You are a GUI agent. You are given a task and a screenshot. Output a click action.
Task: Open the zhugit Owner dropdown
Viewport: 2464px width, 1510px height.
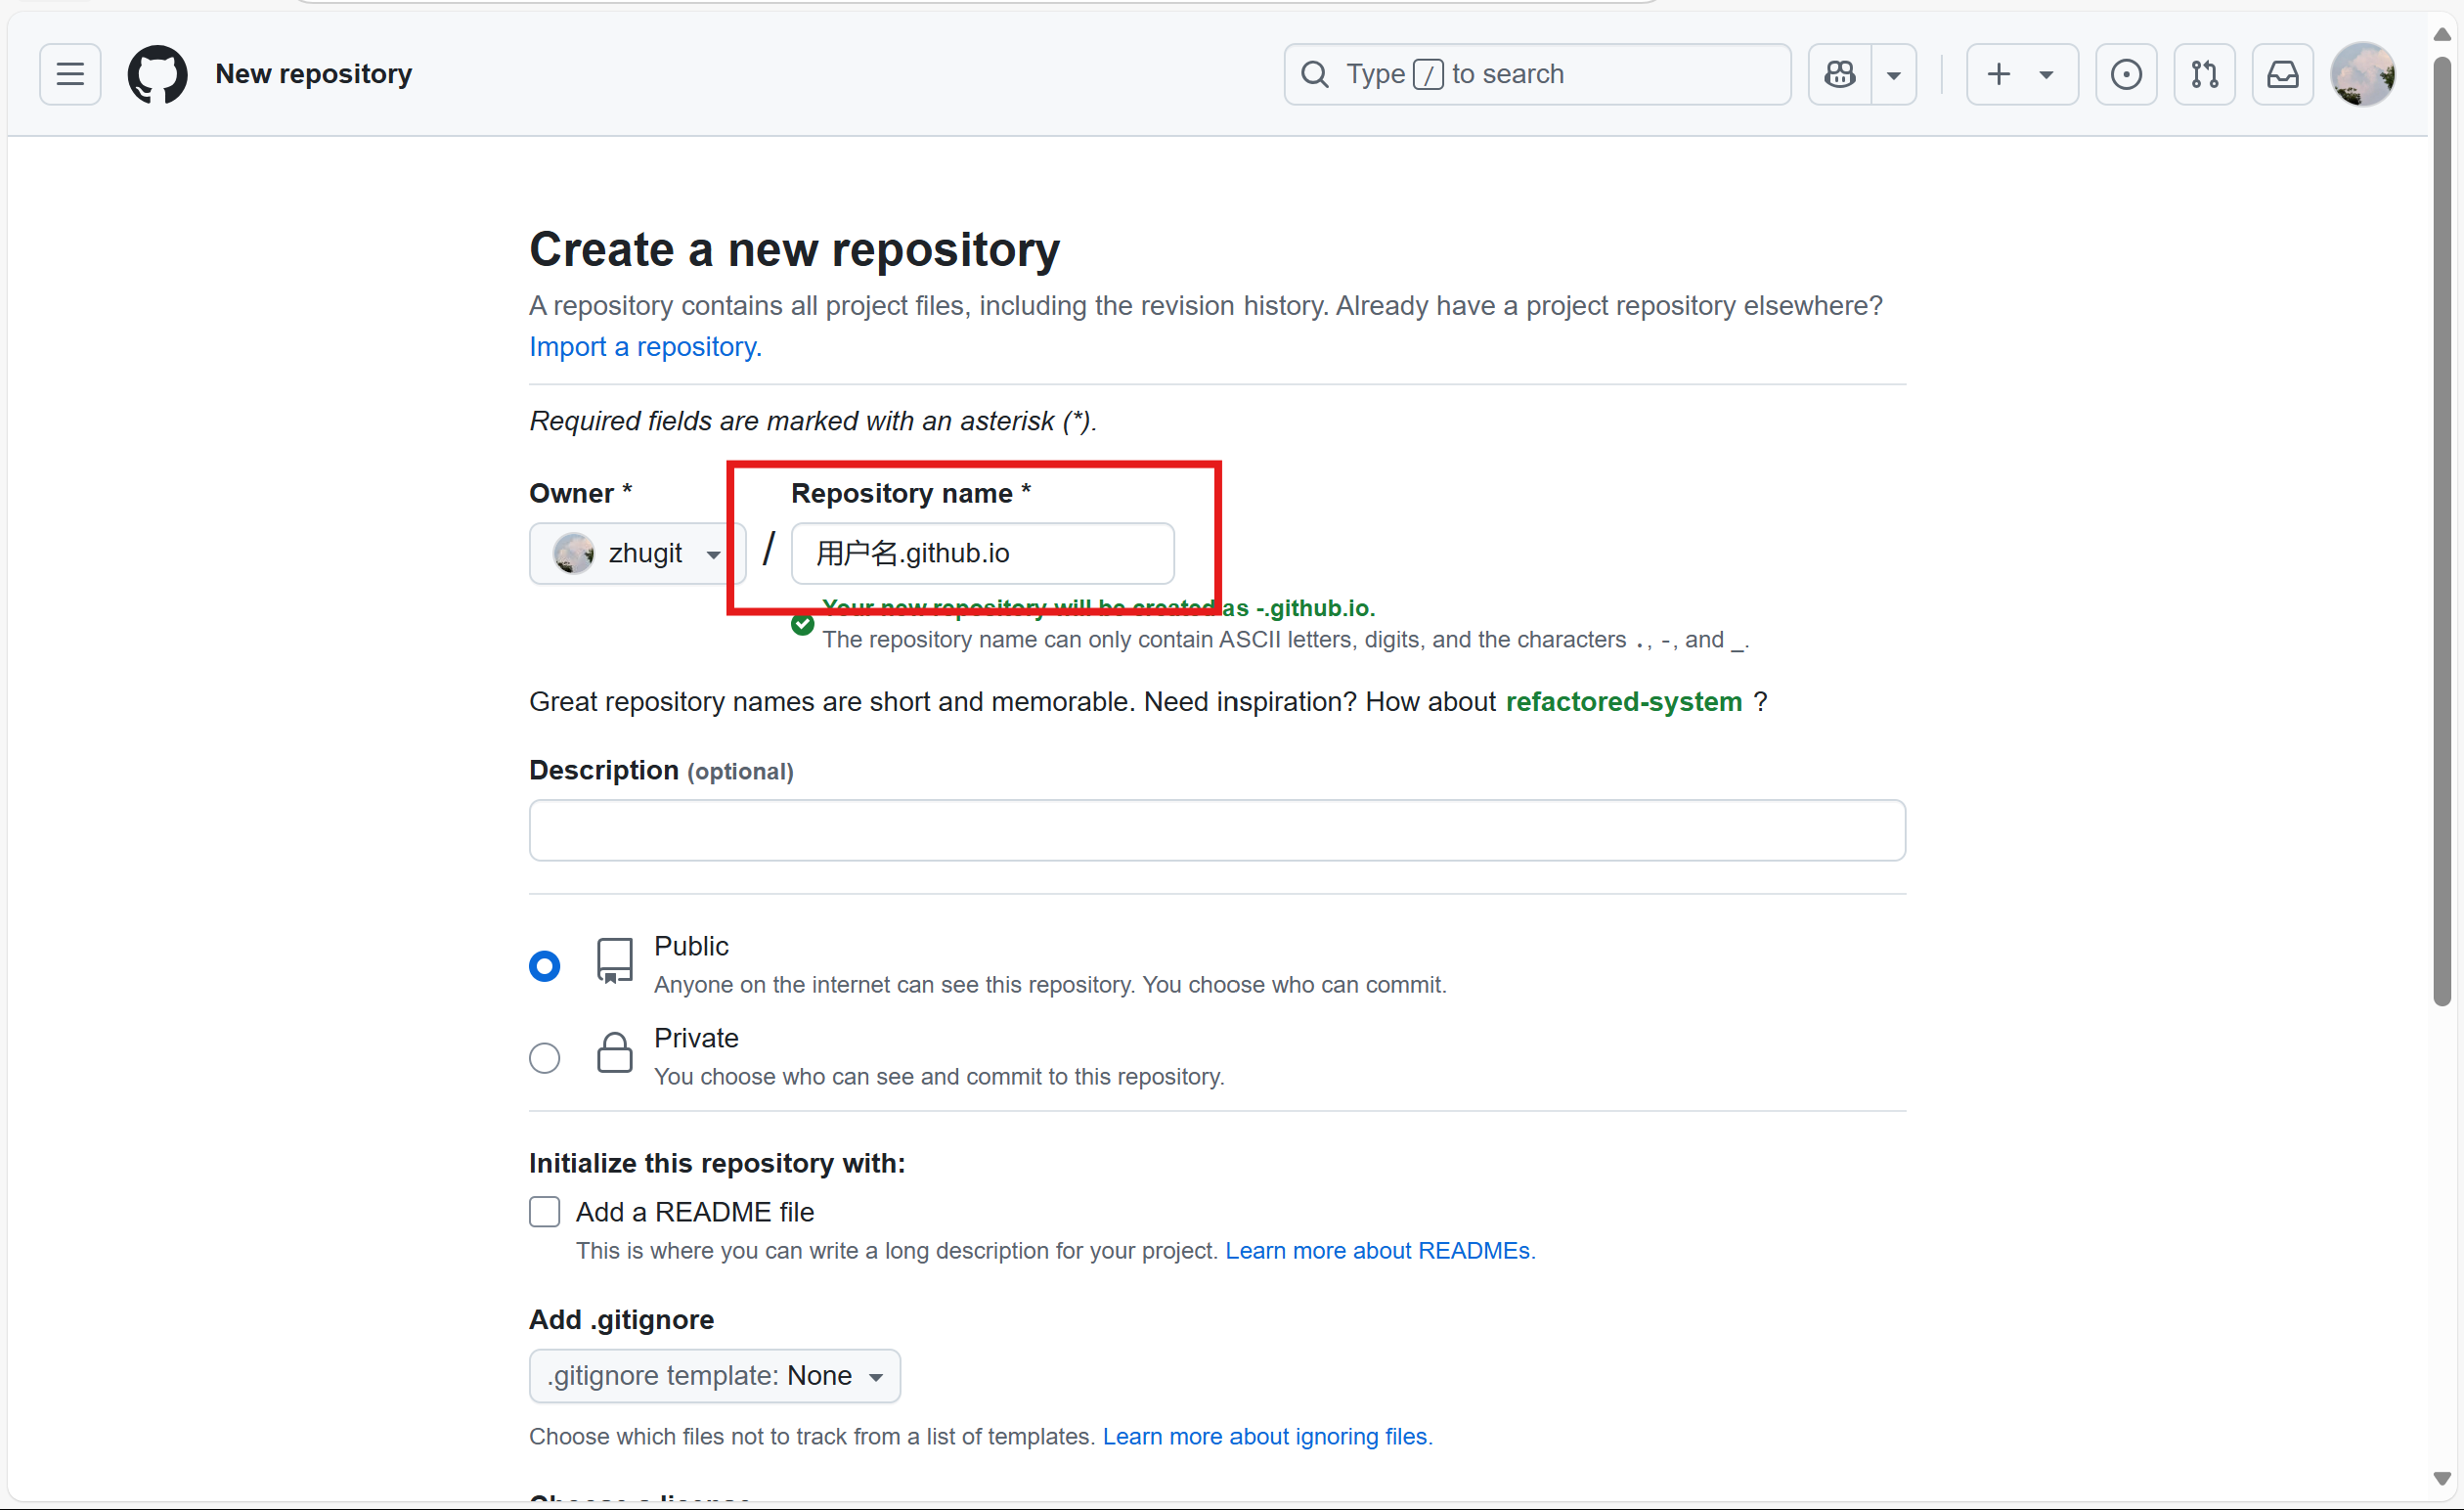click(637, 553)
